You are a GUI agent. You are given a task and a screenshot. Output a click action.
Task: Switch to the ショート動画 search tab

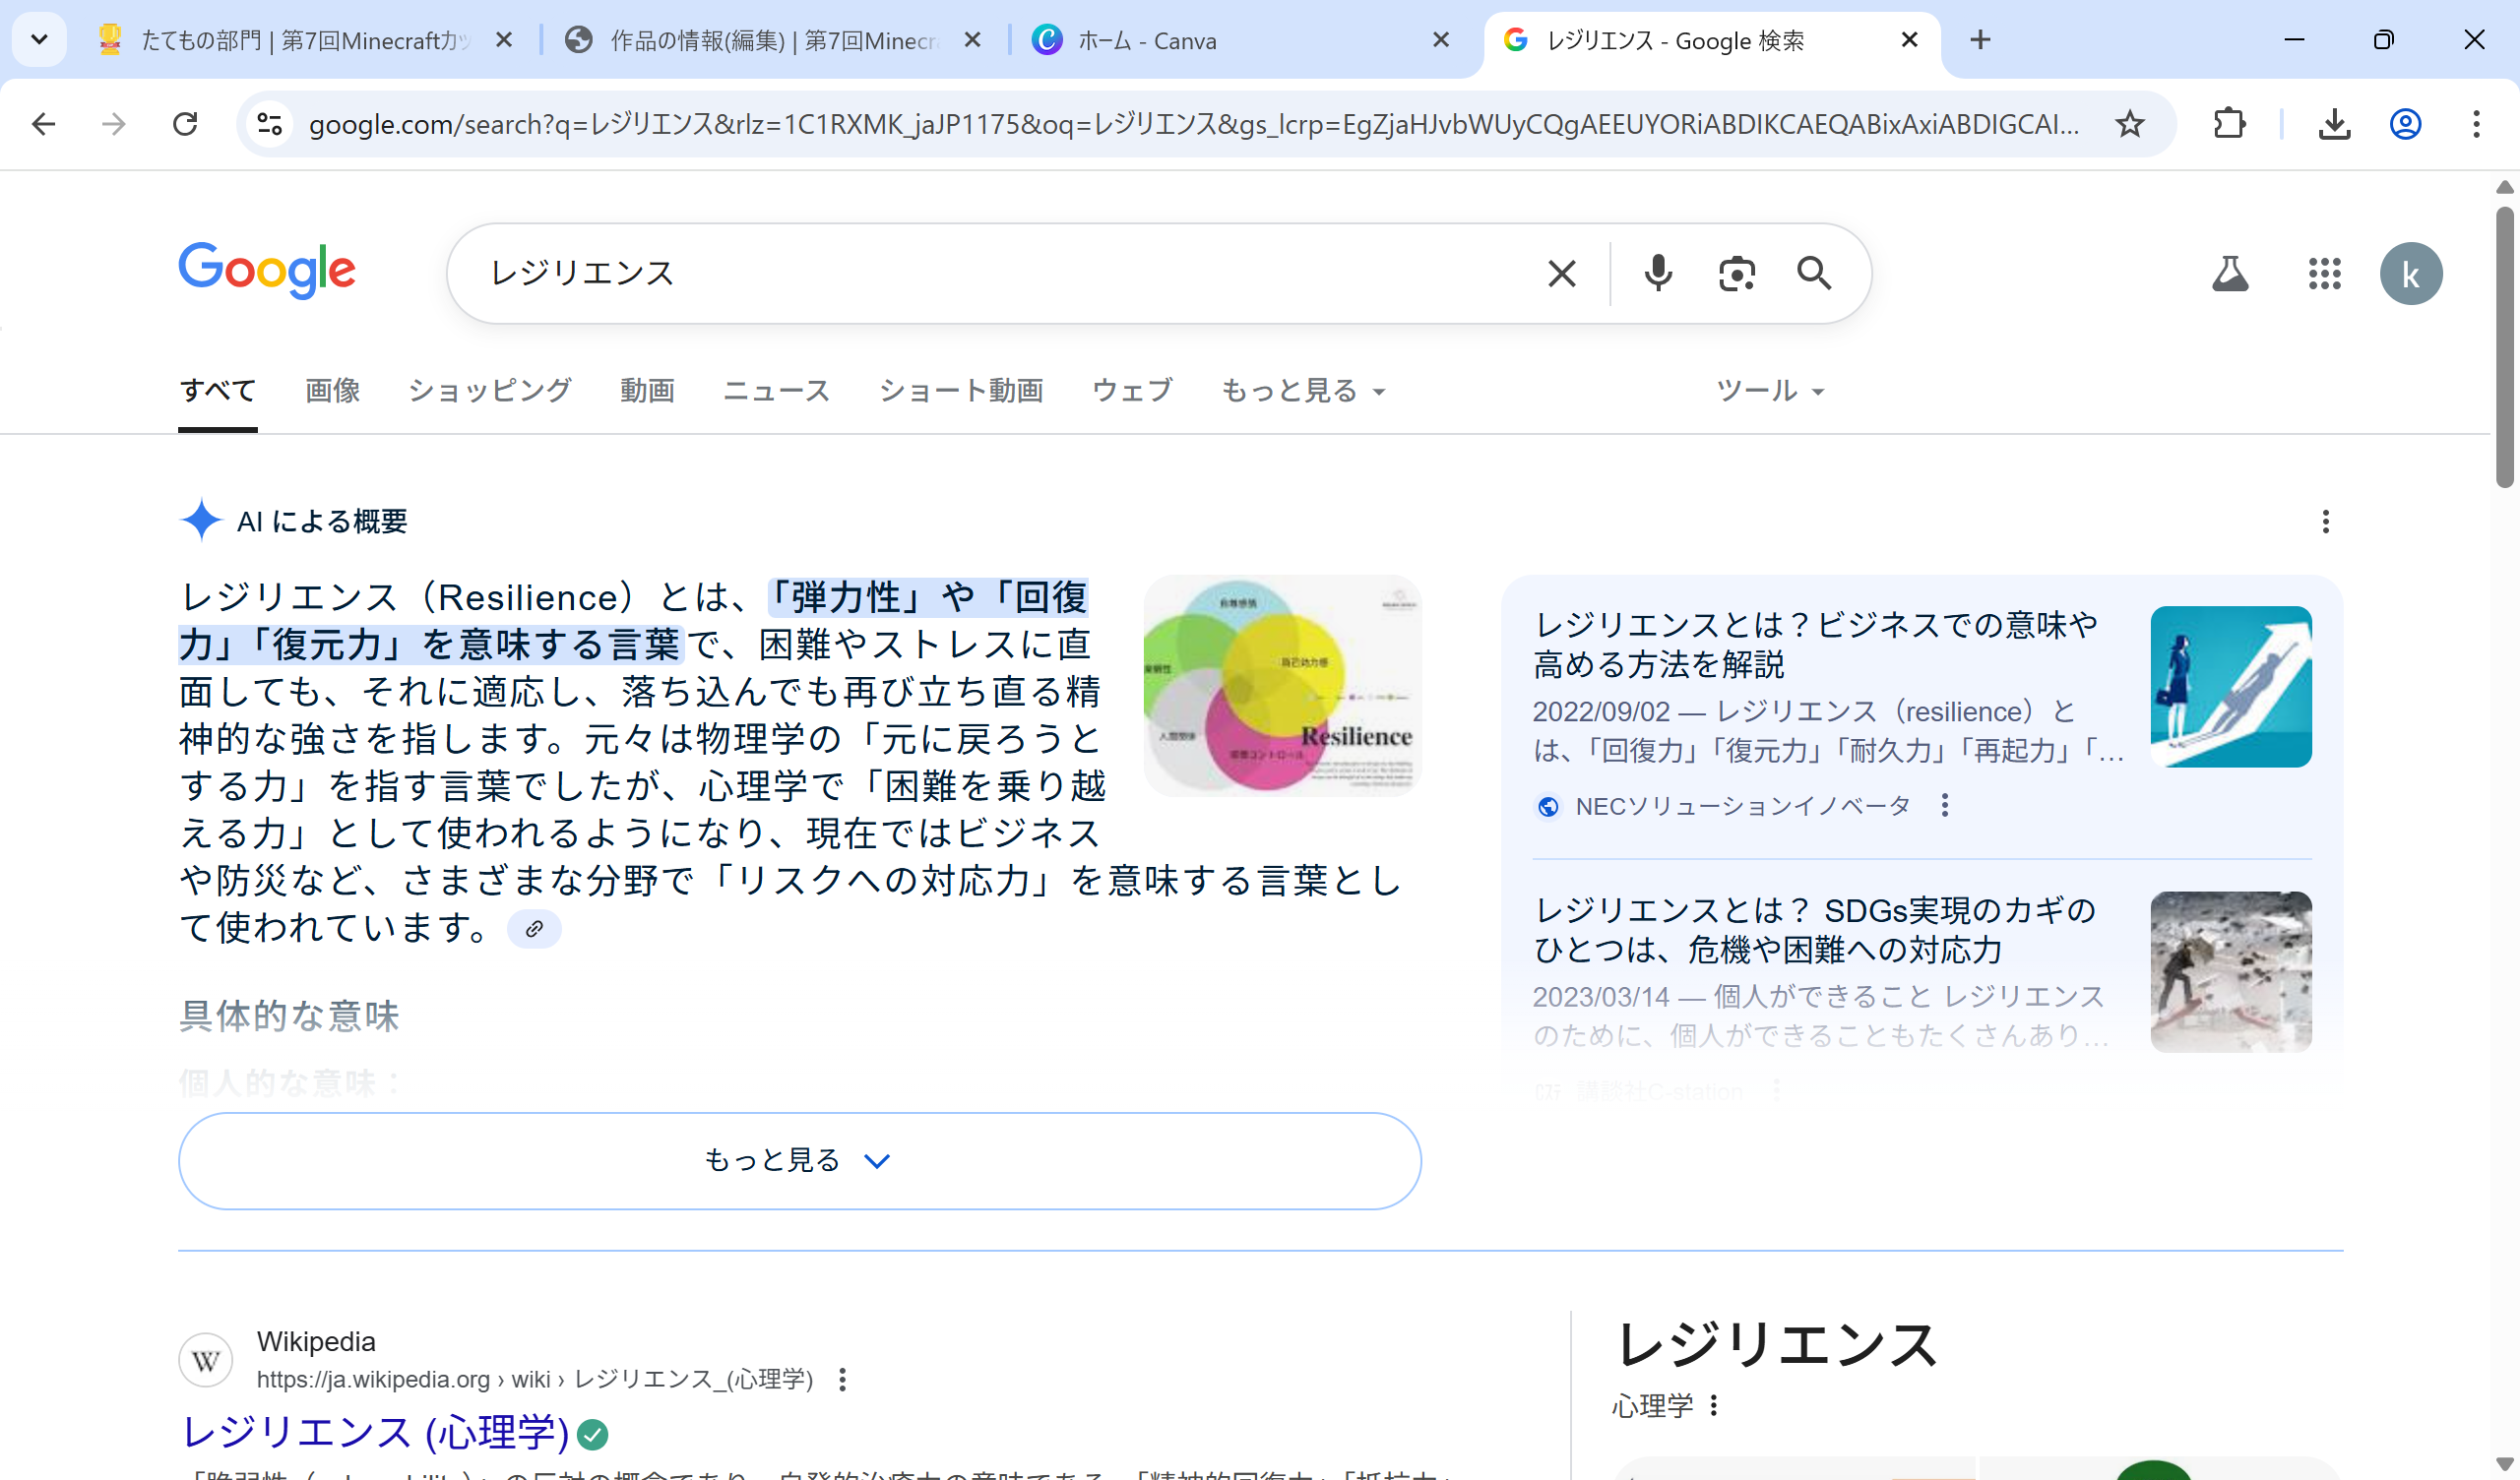pos(961,390)
